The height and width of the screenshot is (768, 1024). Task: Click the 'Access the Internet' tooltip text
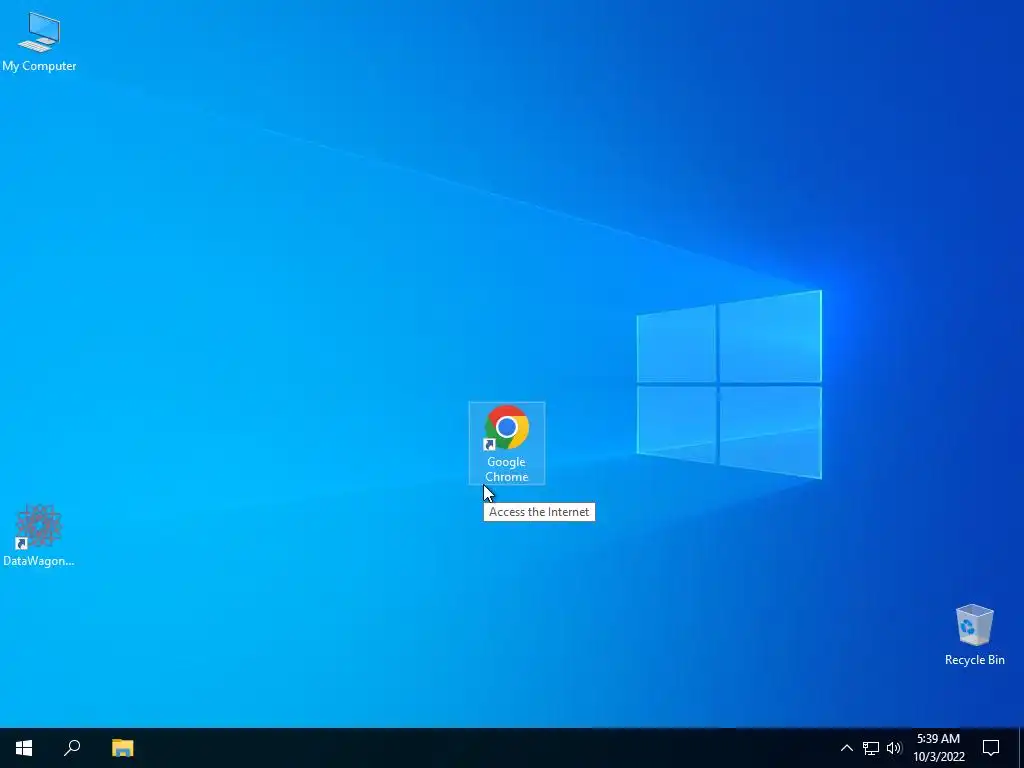point(539,512)
